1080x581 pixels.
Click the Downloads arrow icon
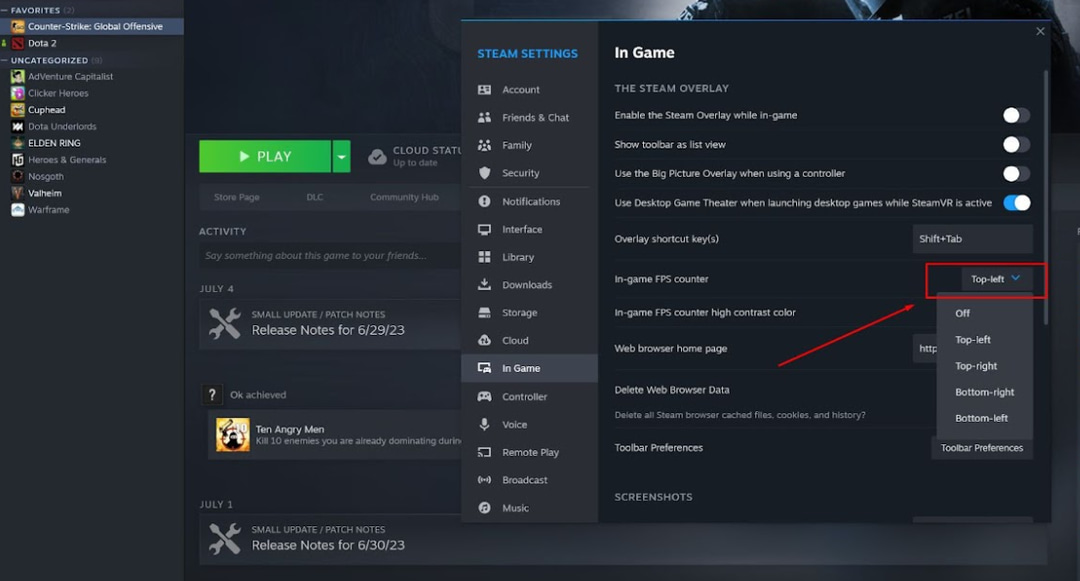coord(484,284)
